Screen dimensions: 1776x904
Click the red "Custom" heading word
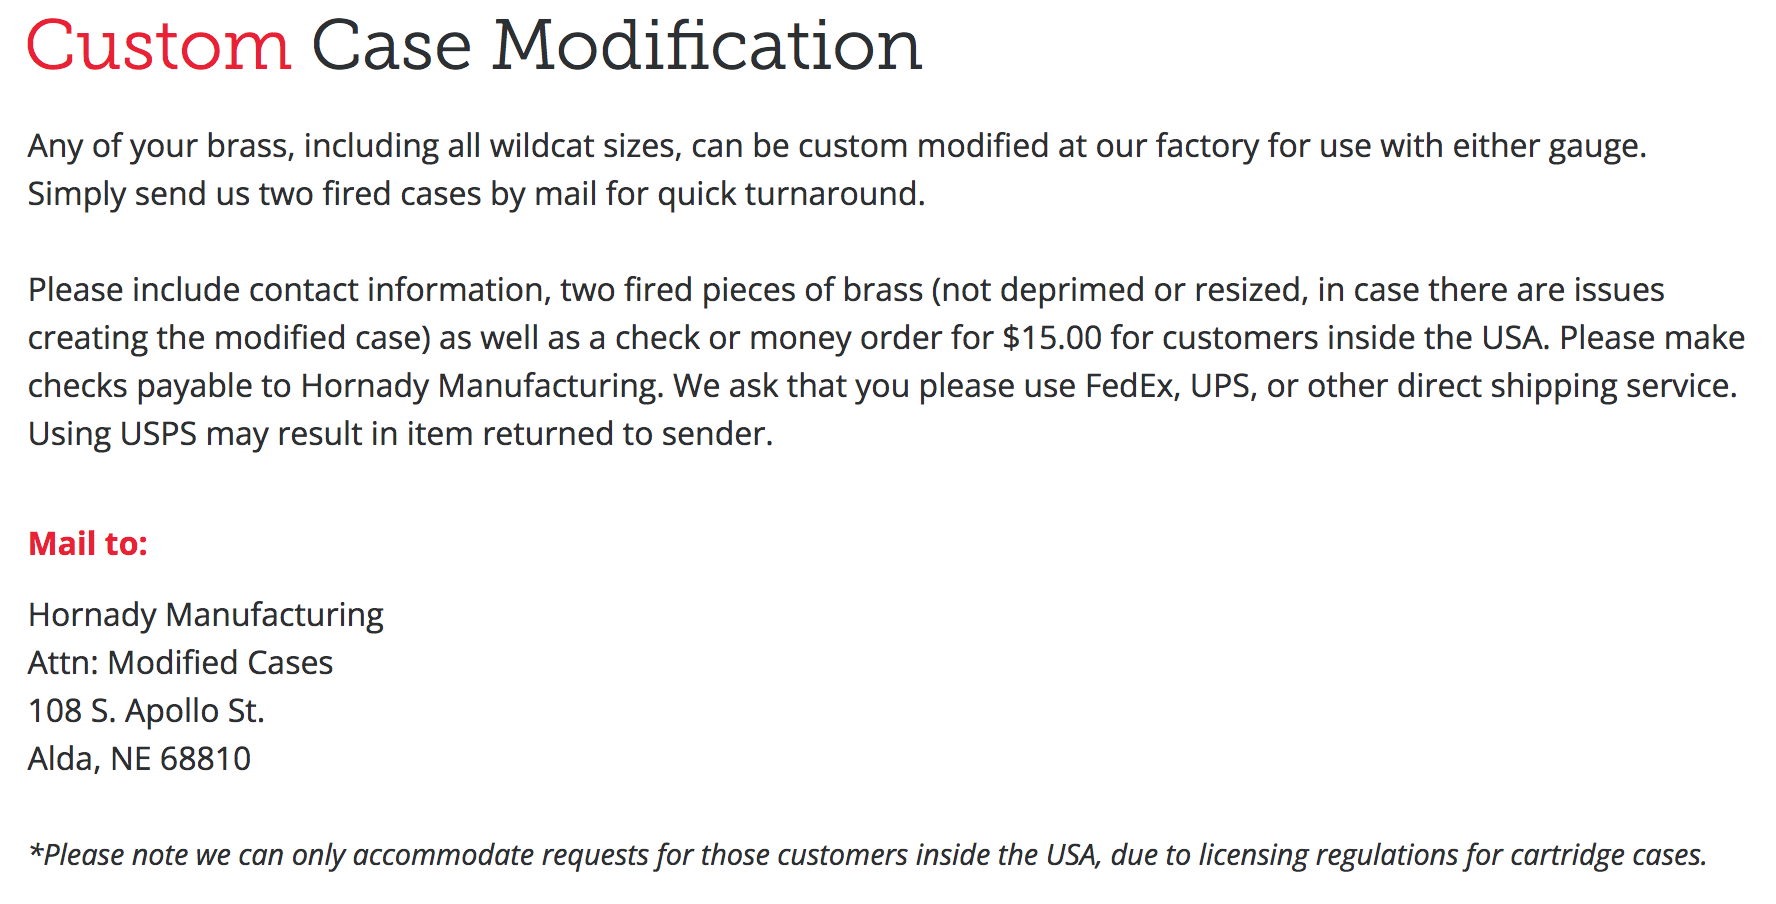[x=158, y=47]
